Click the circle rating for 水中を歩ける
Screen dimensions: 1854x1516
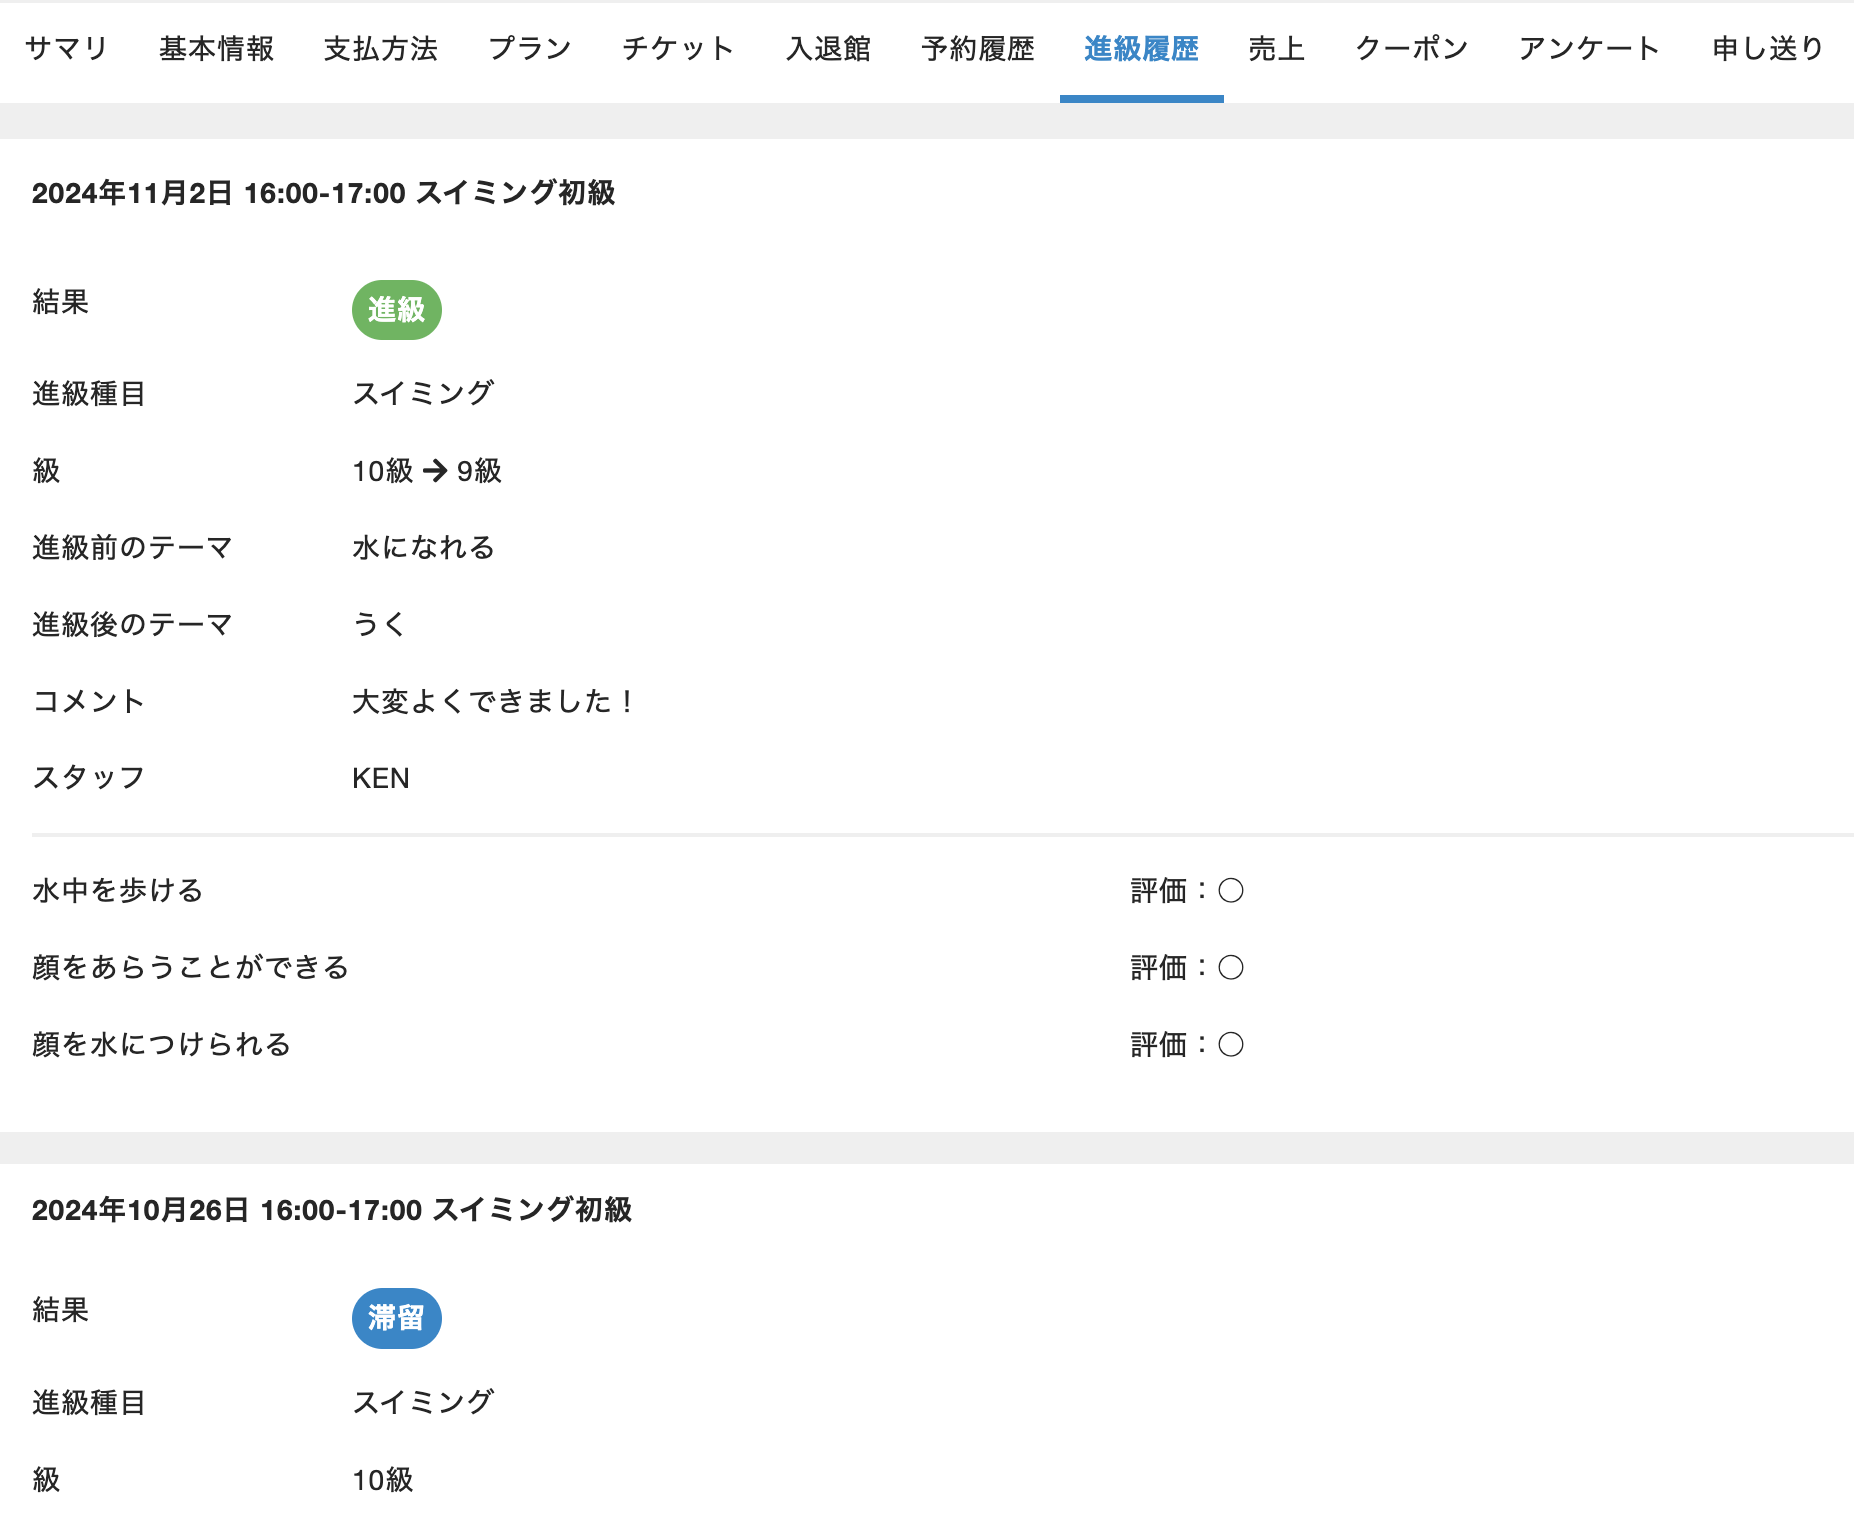click(x=1231, y=890)
